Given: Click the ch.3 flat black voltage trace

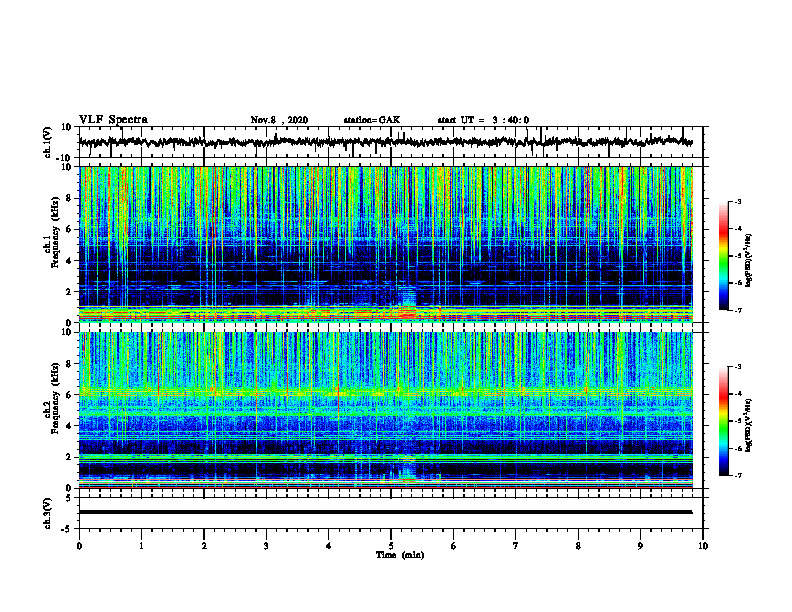Looking at the screenshot, I should (386, 512).
